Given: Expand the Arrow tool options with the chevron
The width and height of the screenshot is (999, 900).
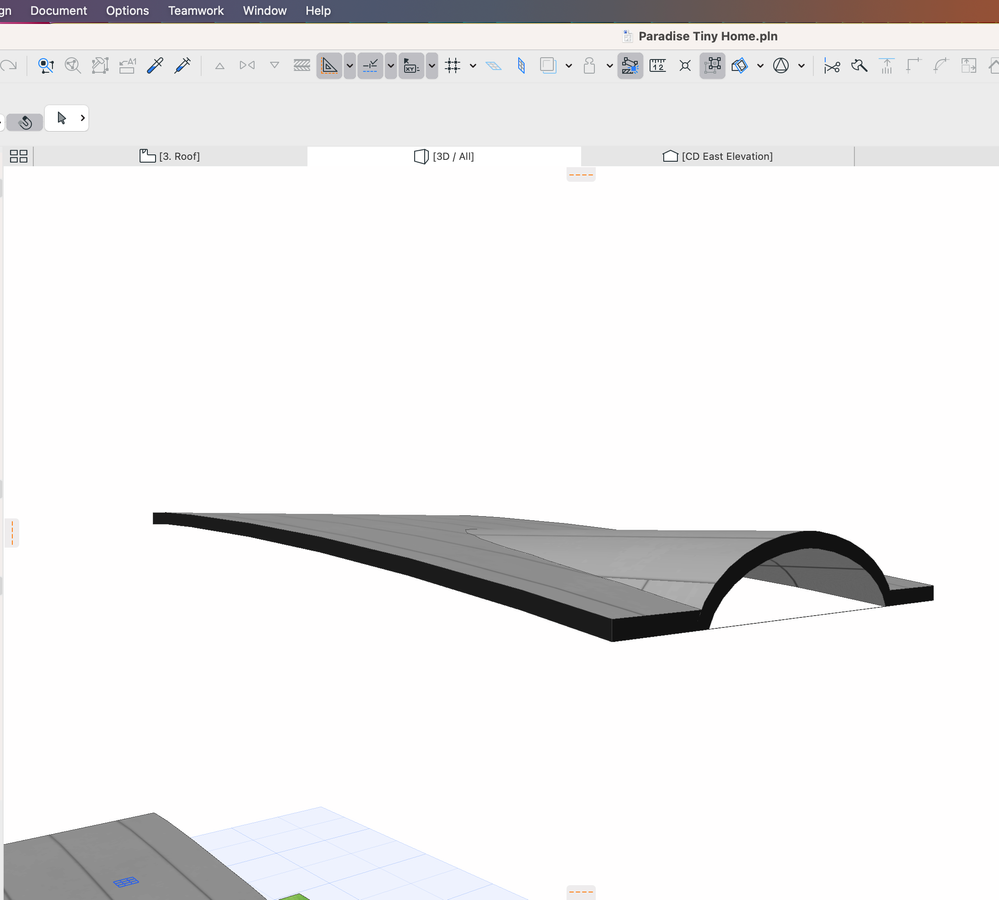Looking at the screenshot, I should [x=82, y=117].
